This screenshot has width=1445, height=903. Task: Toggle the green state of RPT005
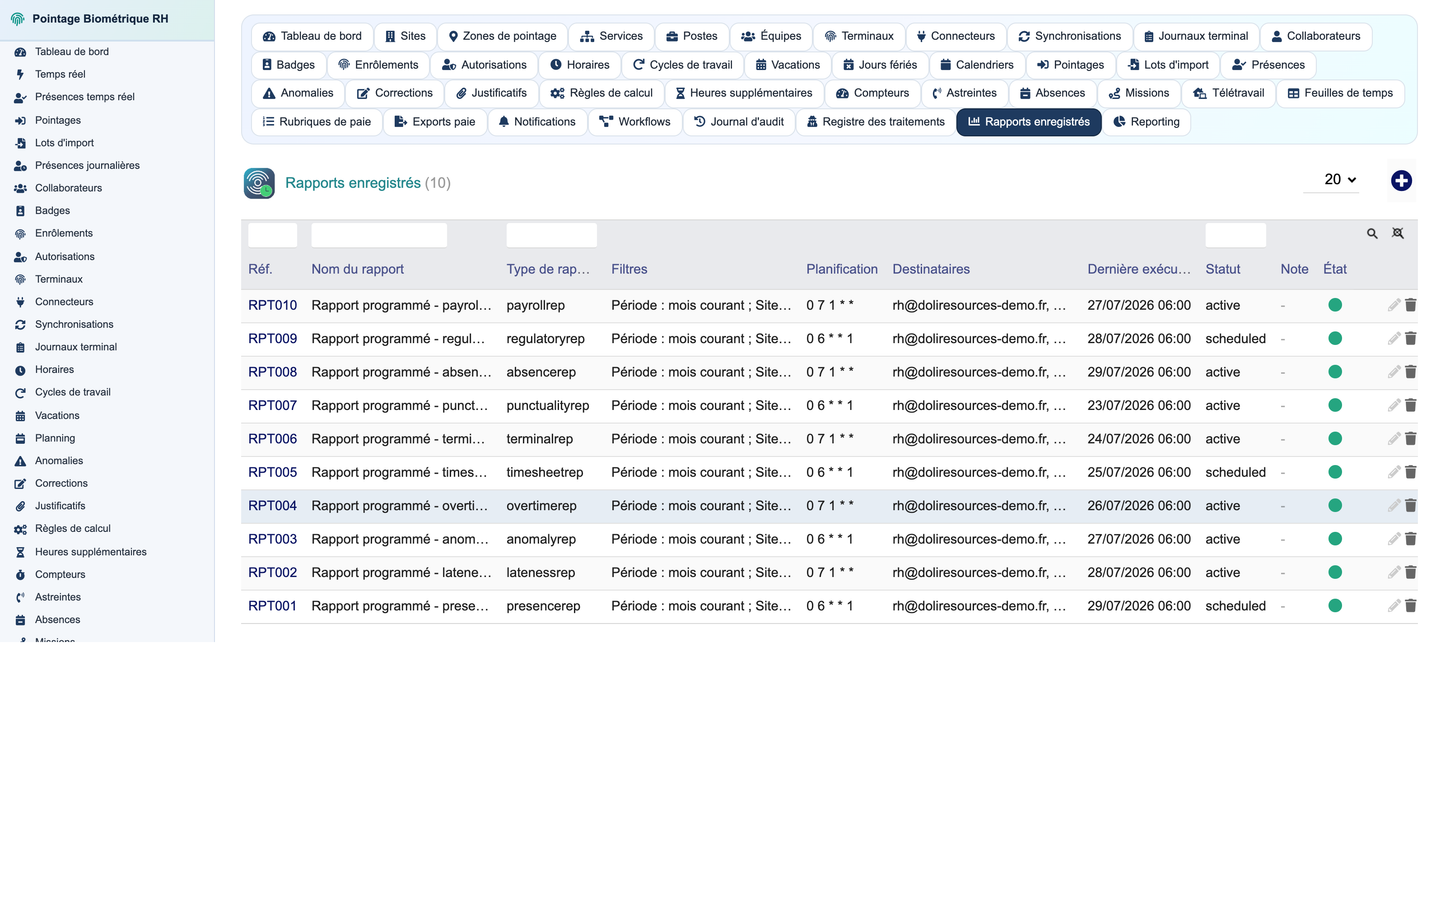(1335, 472)
